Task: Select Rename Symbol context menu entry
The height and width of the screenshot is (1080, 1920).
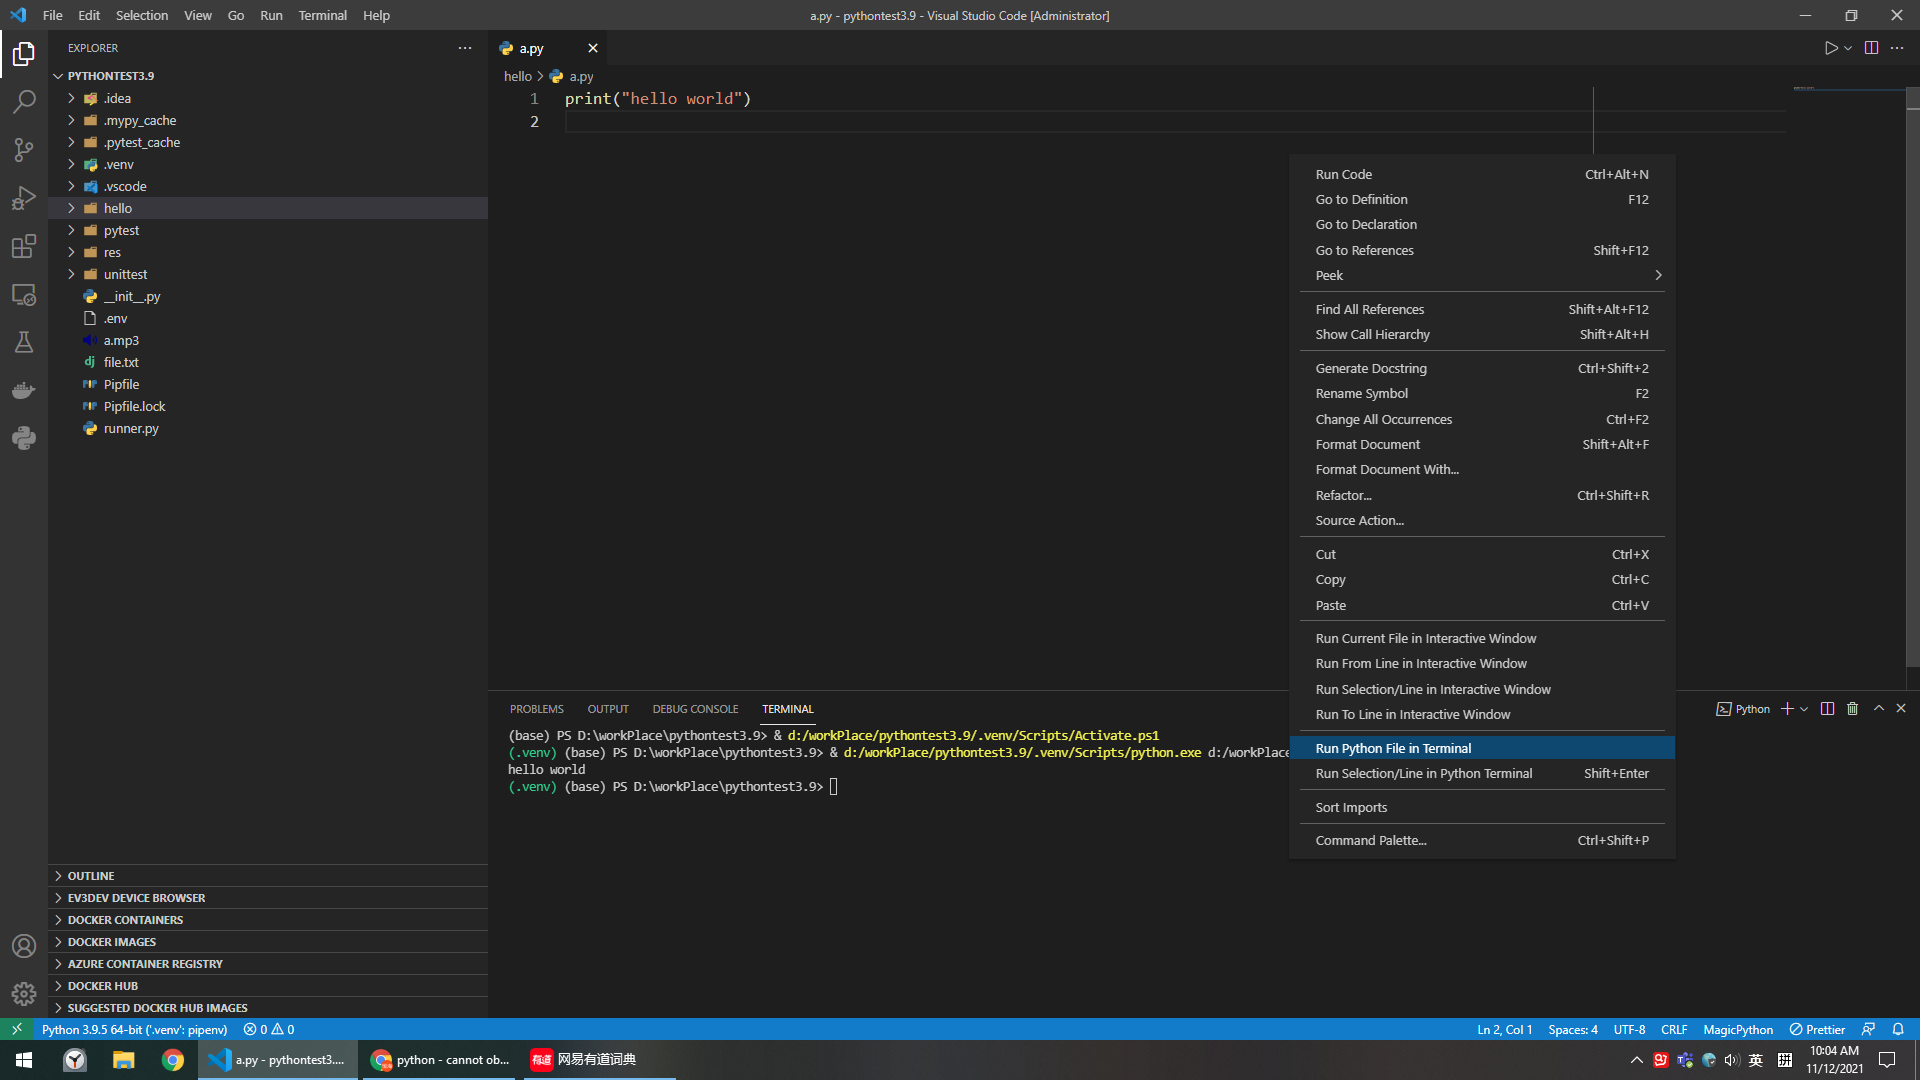Action: [x=1482, y=393]
